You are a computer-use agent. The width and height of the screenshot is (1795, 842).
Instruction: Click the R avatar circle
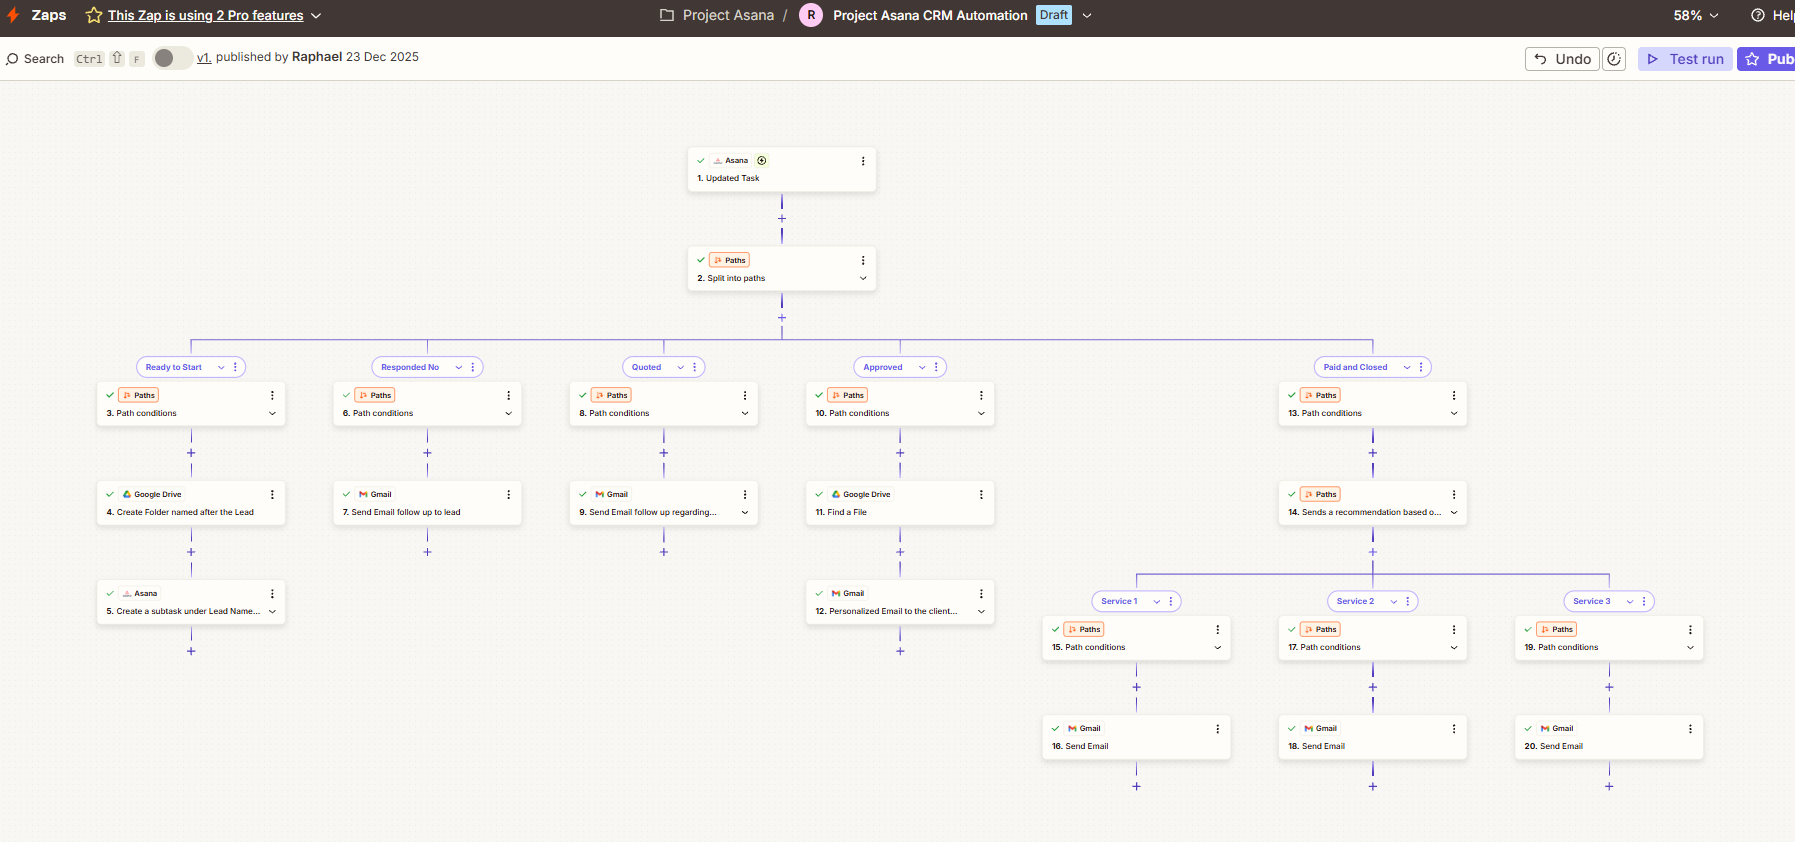[x=811, y=15]
